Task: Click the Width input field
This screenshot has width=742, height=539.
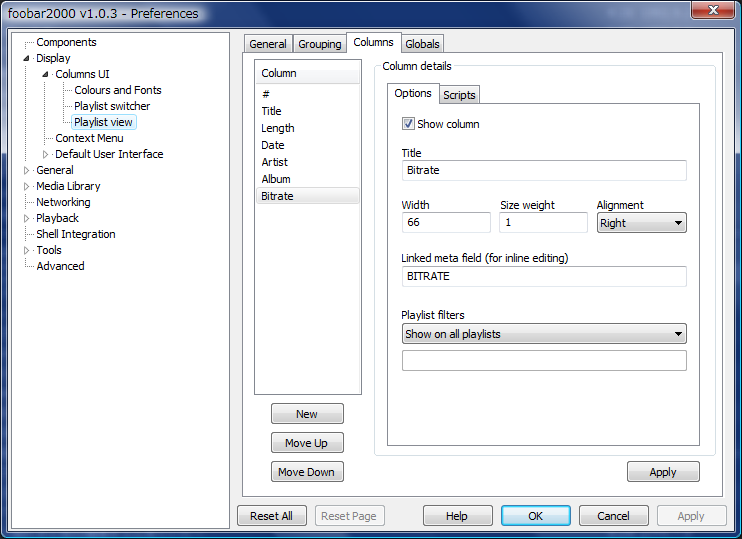Action: (446, 222)
